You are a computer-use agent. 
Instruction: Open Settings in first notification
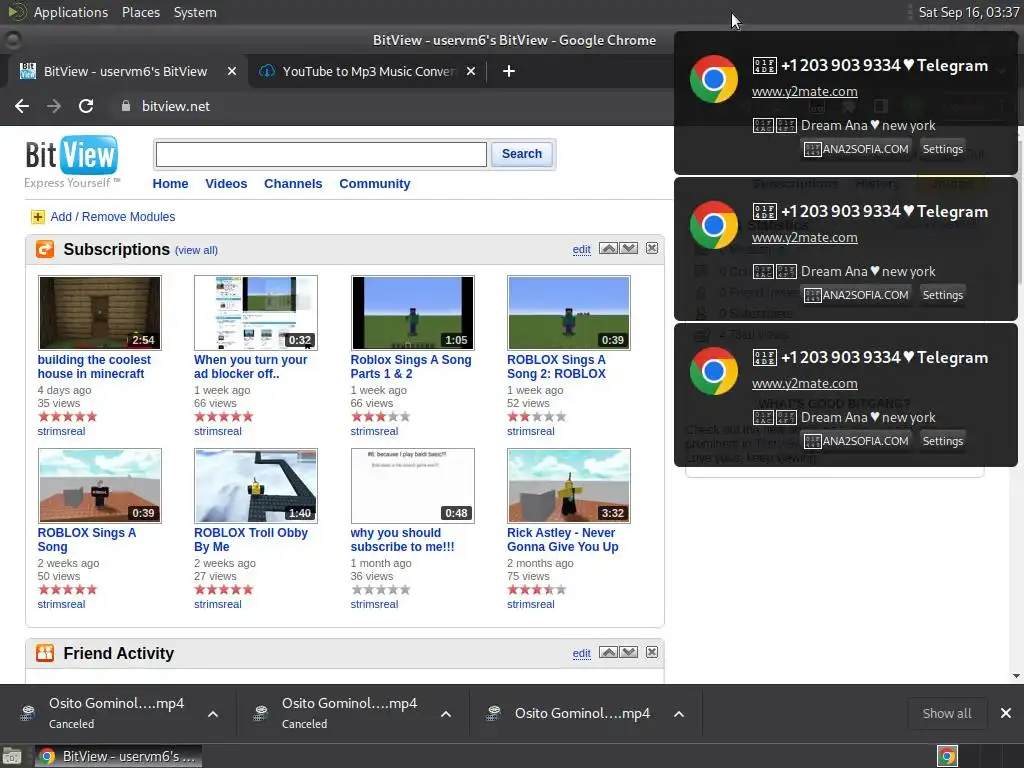(x=942, y=149)
